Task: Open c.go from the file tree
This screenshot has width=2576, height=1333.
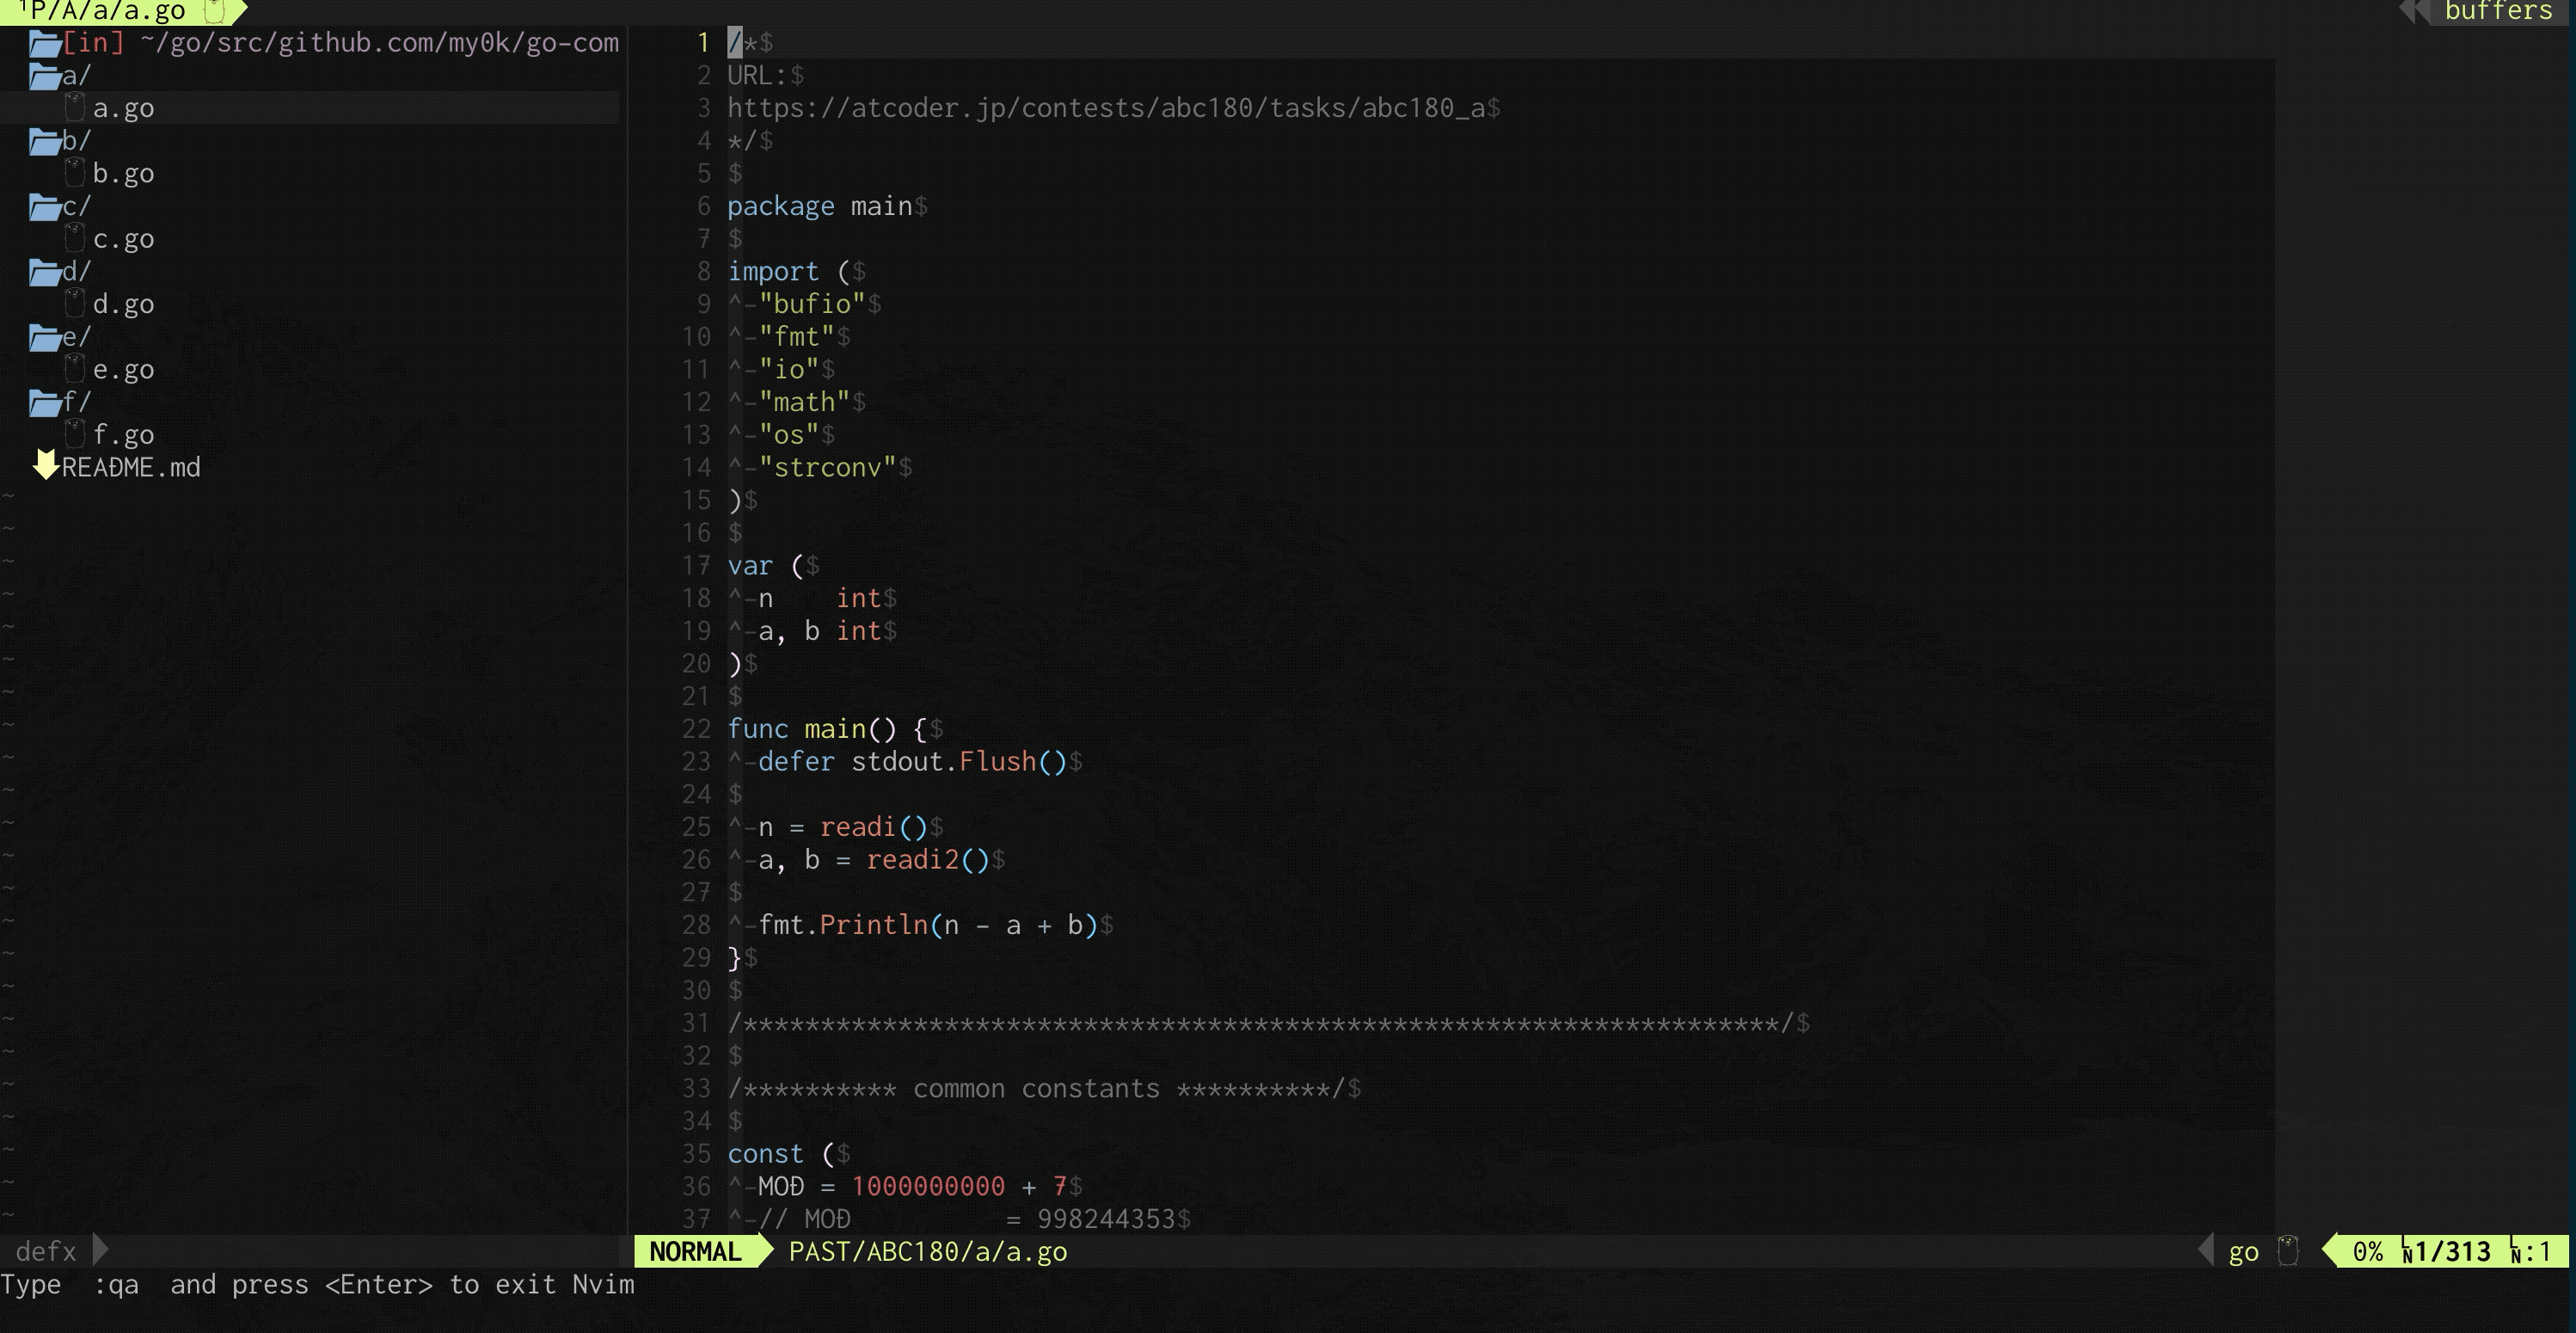Action: click(x=123, y=239)
